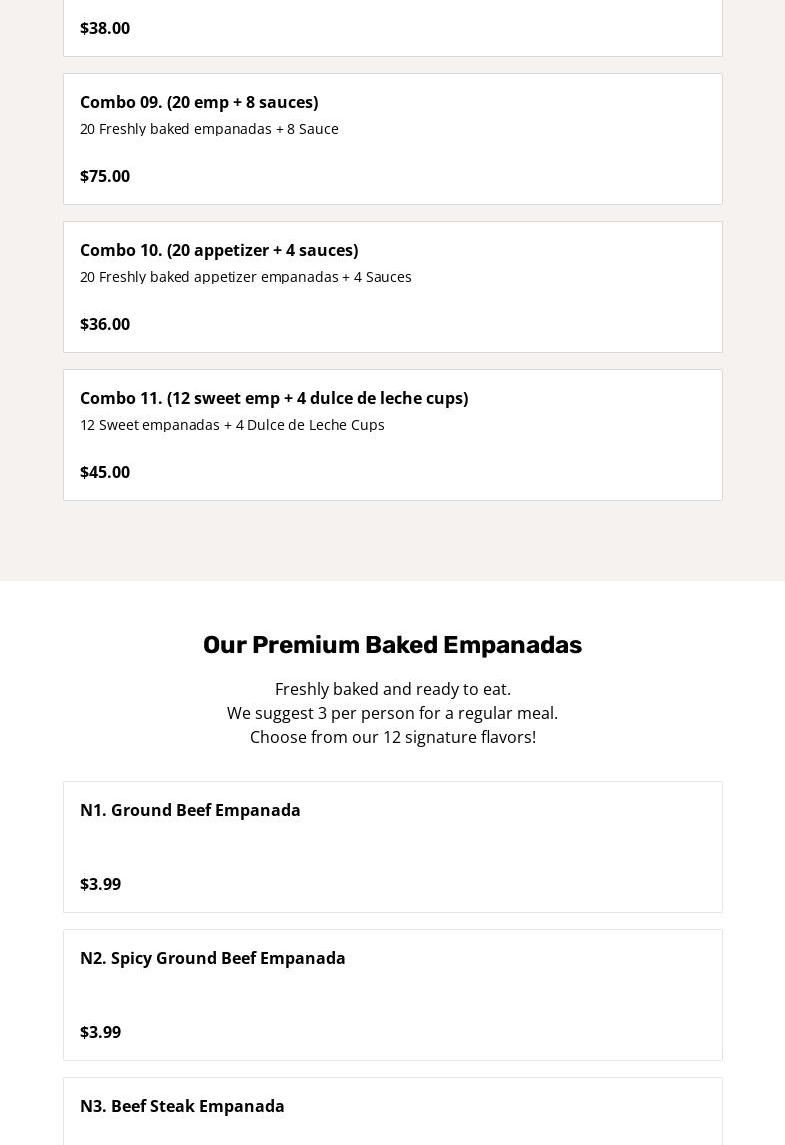Select the $3.99 price under N1 item
Screen dimensions: 785x1145
100,884
